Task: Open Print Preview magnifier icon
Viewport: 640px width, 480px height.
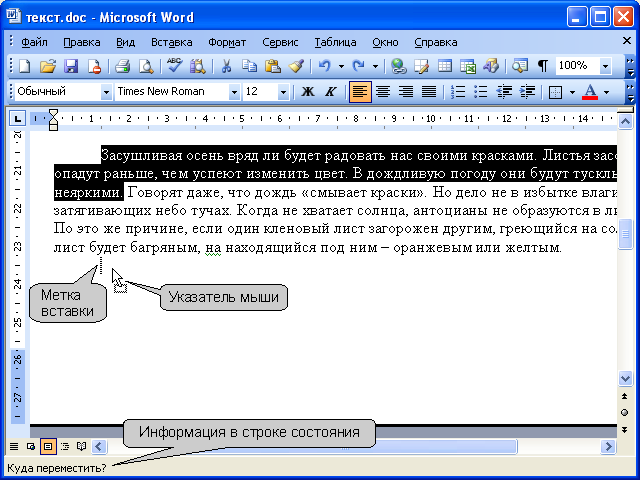Action: click(x=146, y=66)
